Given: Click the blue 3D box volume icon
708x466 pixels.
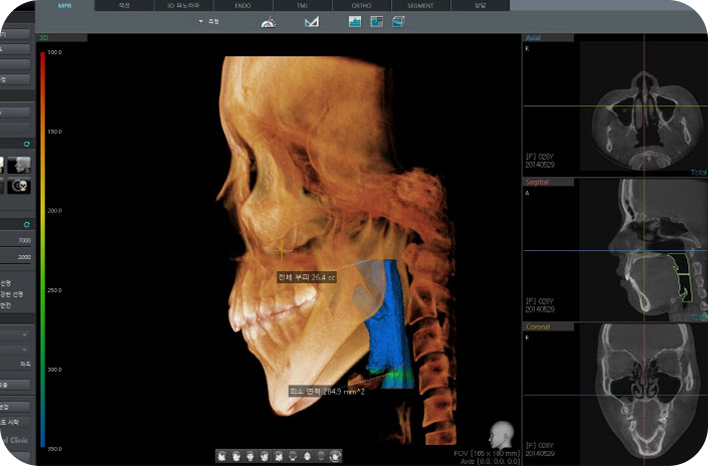Looking at the screenshot, I should point(398,21).
